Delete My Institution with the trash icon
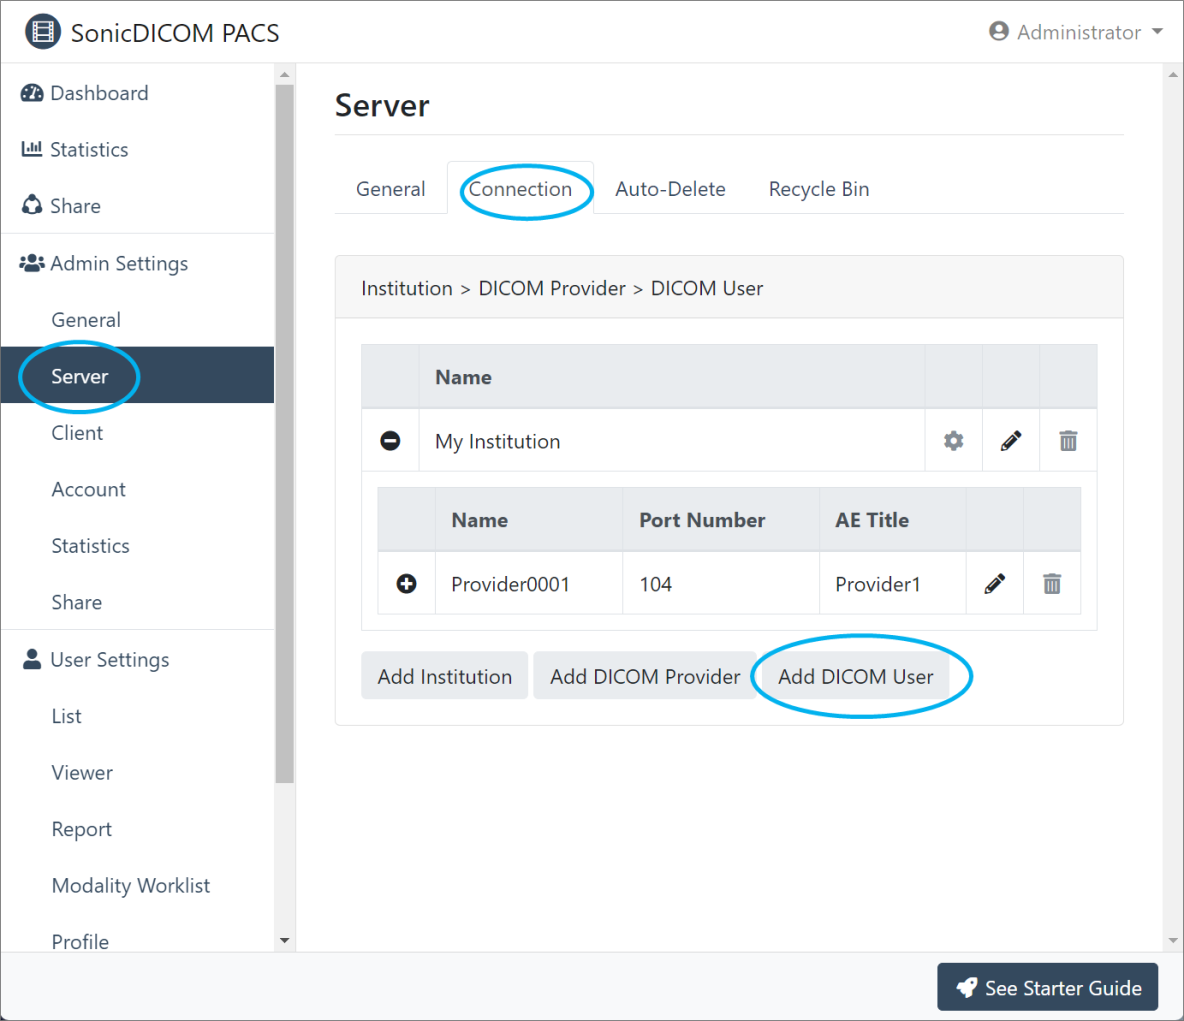The image size is (1184, 1021). (x=1068, y=440)
